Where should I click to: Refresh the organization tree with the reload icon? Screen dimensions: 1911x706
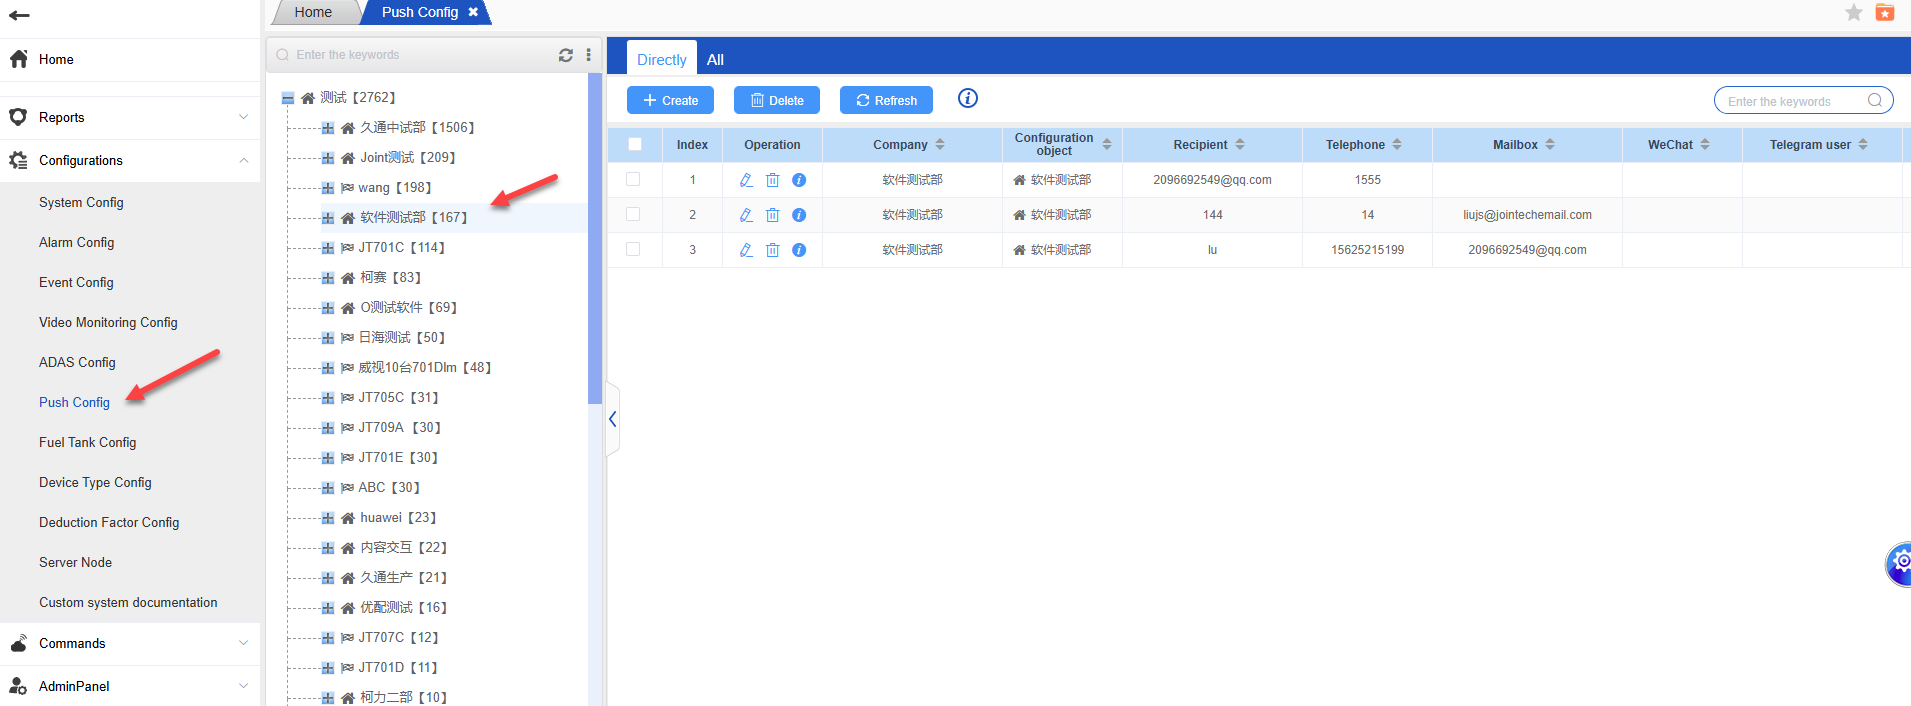[x=566, y=55]
